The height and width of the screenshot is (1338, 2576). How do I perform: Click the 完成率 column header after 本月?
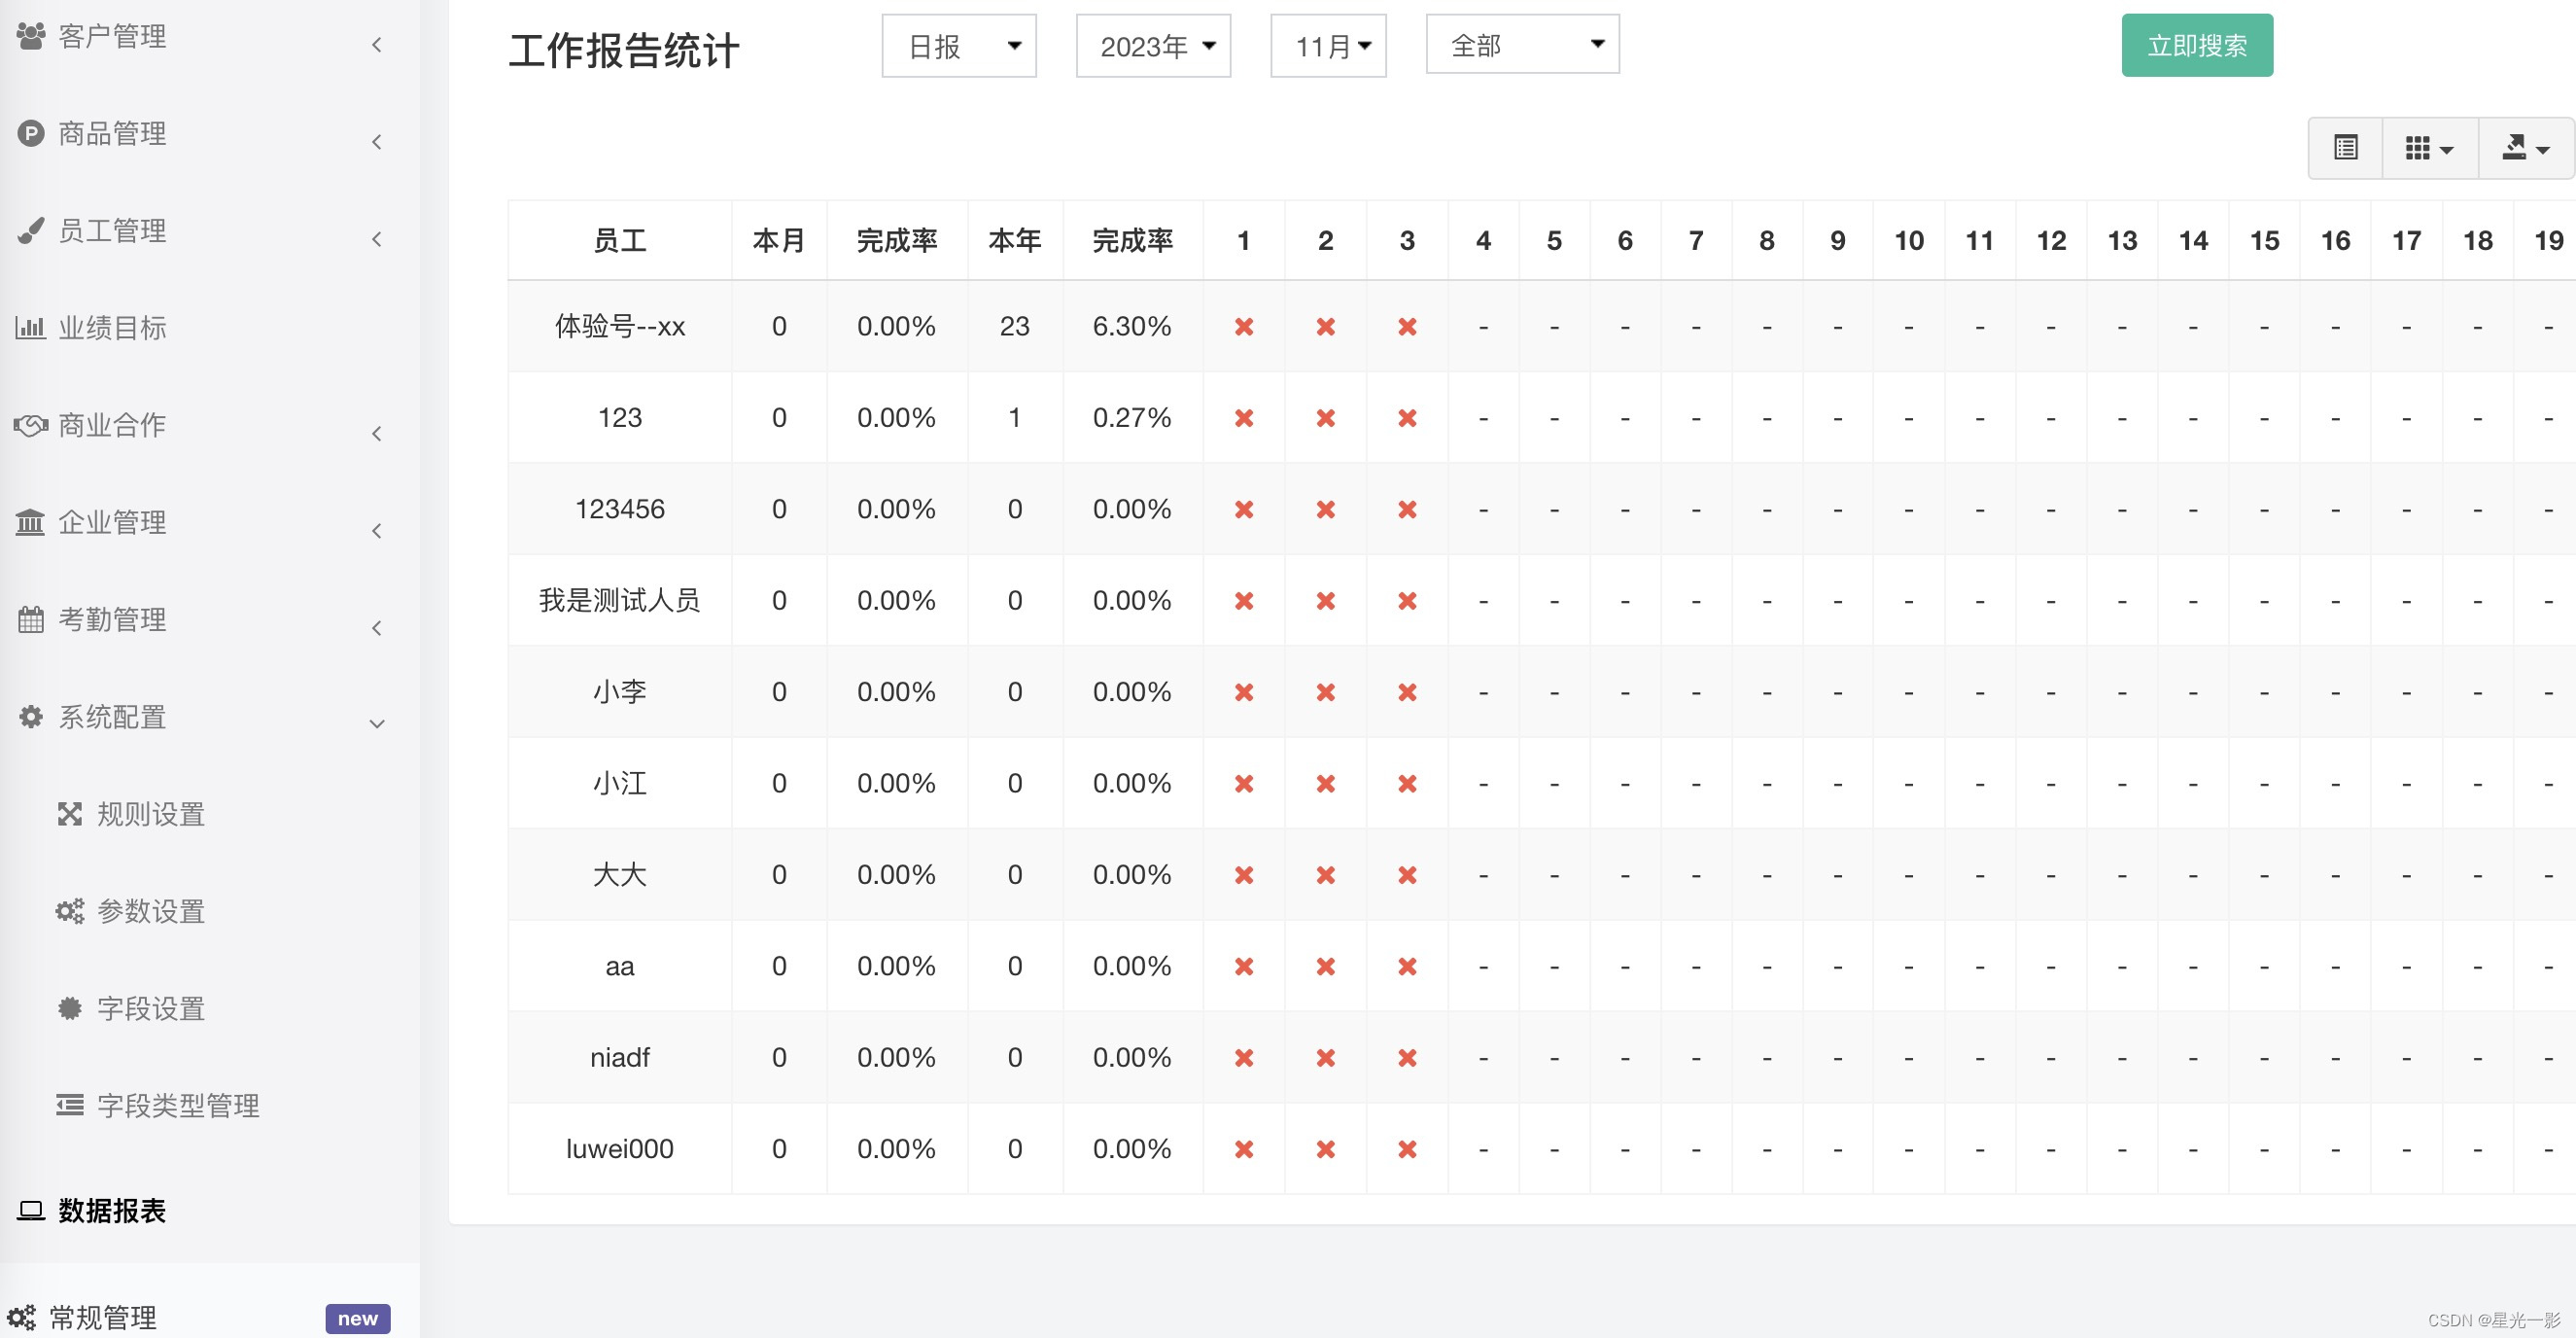[x=897, y=240]
